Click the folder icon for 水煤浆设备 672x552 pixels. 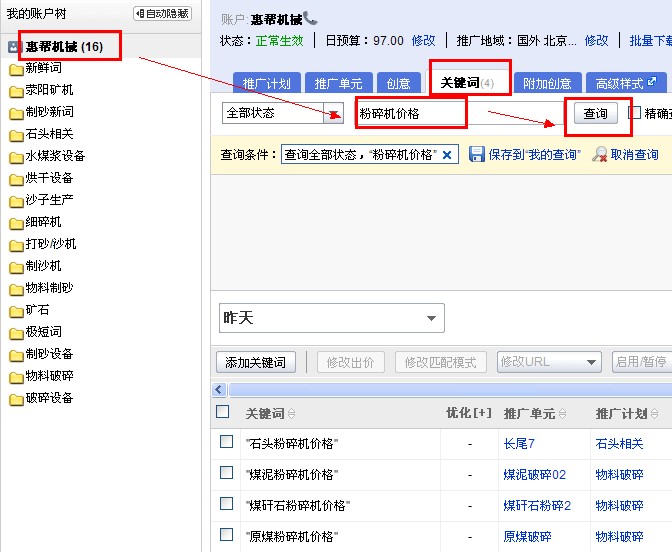click(x=16, y=157)
